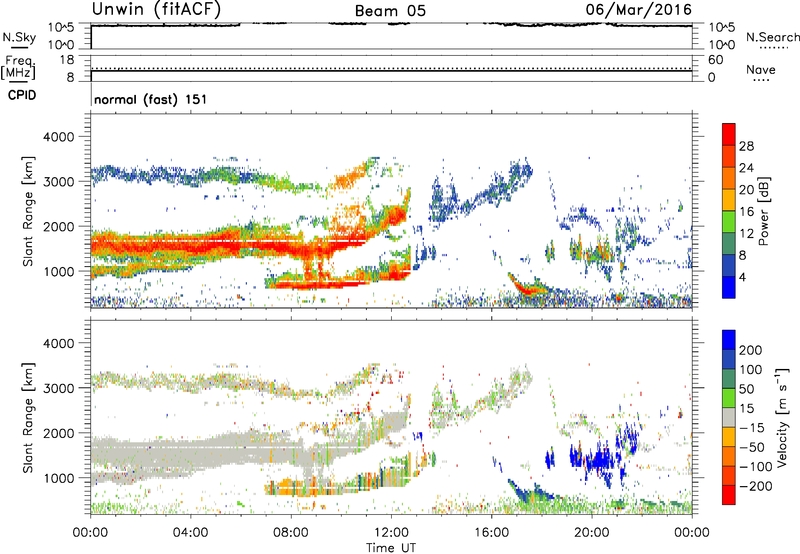Click the "20:00" time tick label
This screenshot has width=800, height=554.
(x=592, y=533)
